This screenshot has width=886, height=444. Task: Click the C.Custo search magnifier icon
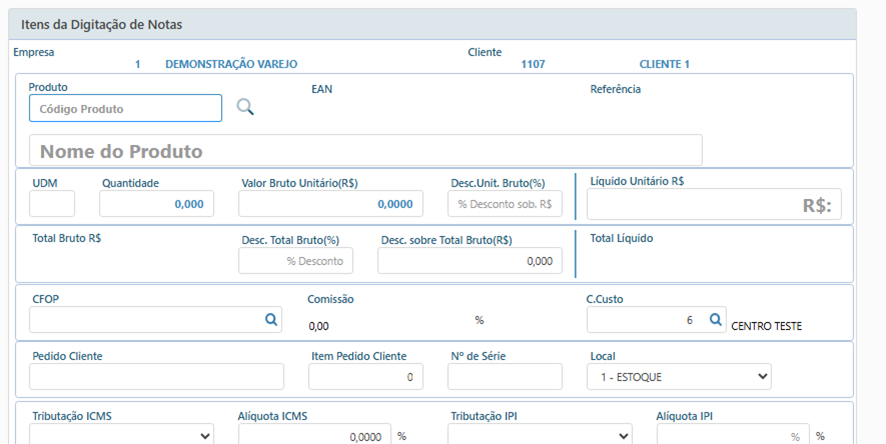(715, 319)
